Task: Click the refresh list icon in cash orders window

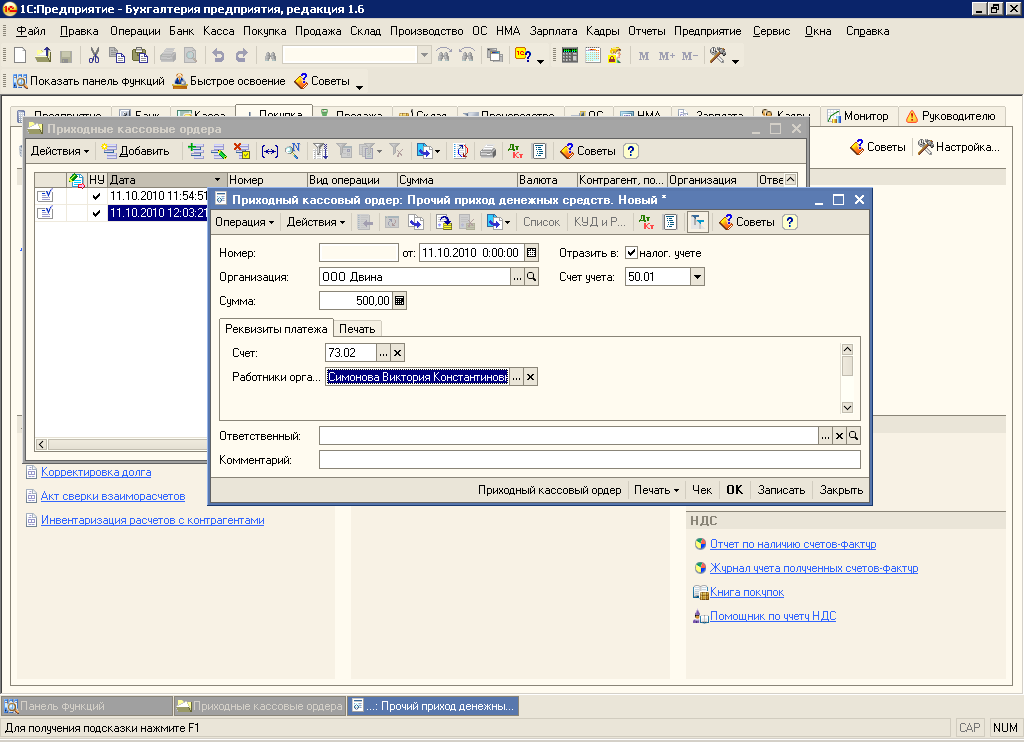Action: (x=462, y=152)
